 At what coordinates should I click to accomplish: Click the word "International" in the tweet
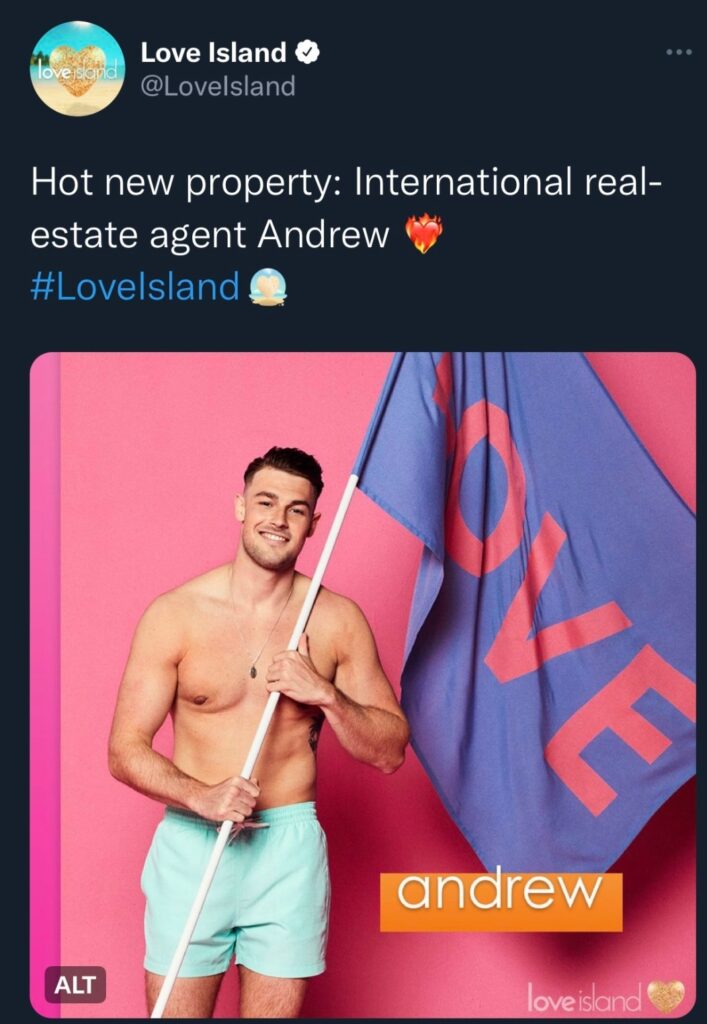pyautogui.click(x=462, y=182)
